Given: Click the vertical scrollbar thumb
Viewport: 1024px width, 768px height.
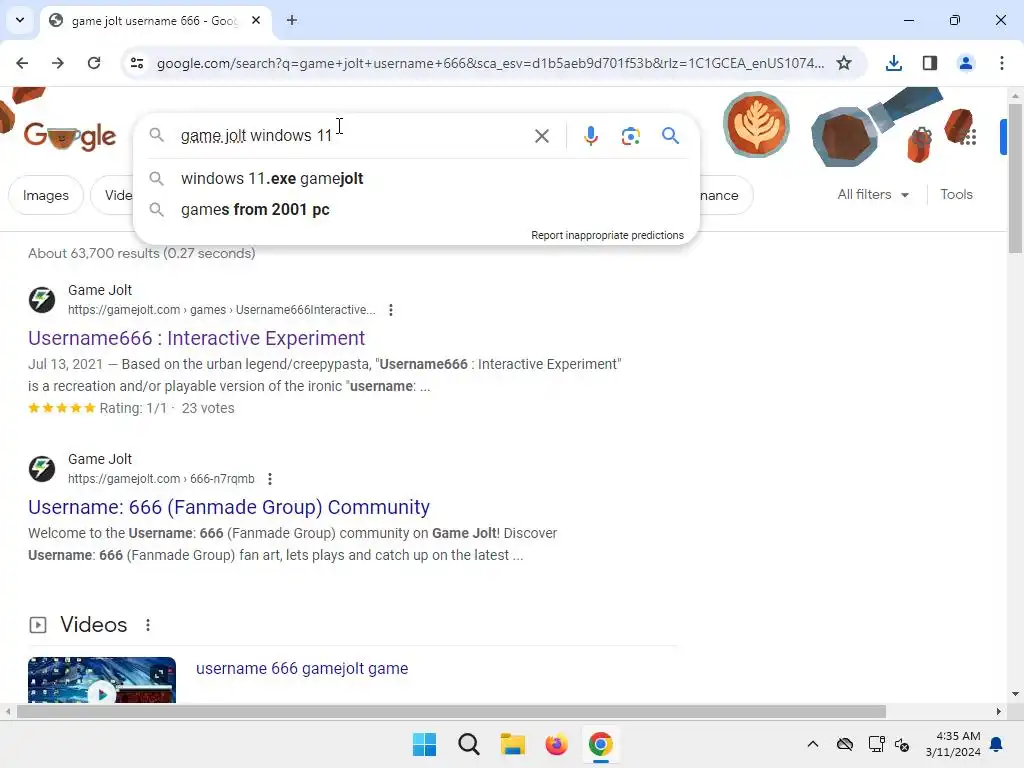Looking at the screenshot, I should 1015,178.
